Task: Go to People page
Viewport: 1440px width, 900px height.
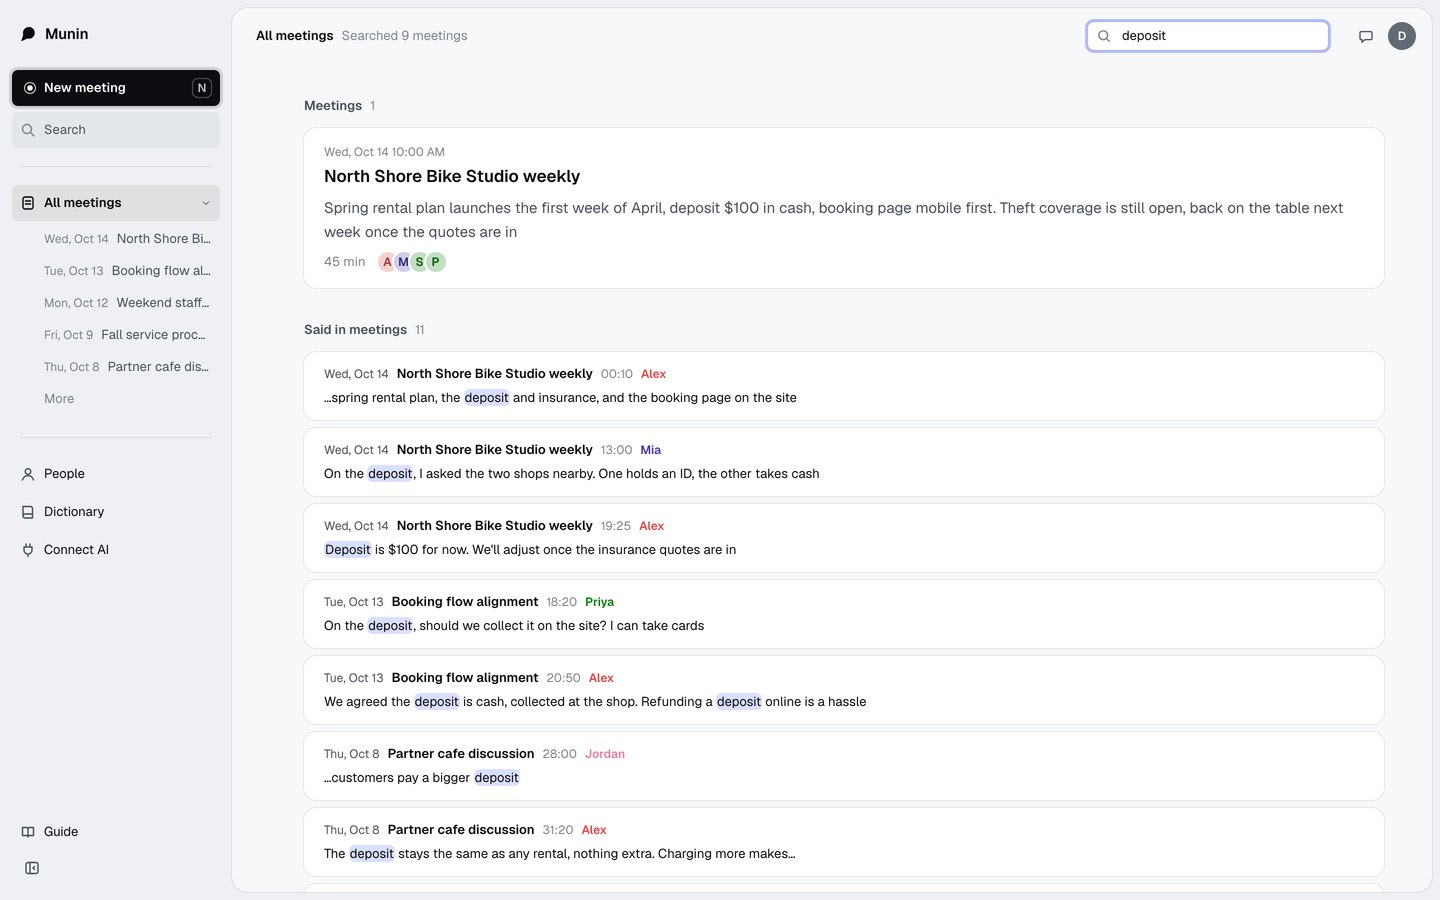Action: pos(116,474)
